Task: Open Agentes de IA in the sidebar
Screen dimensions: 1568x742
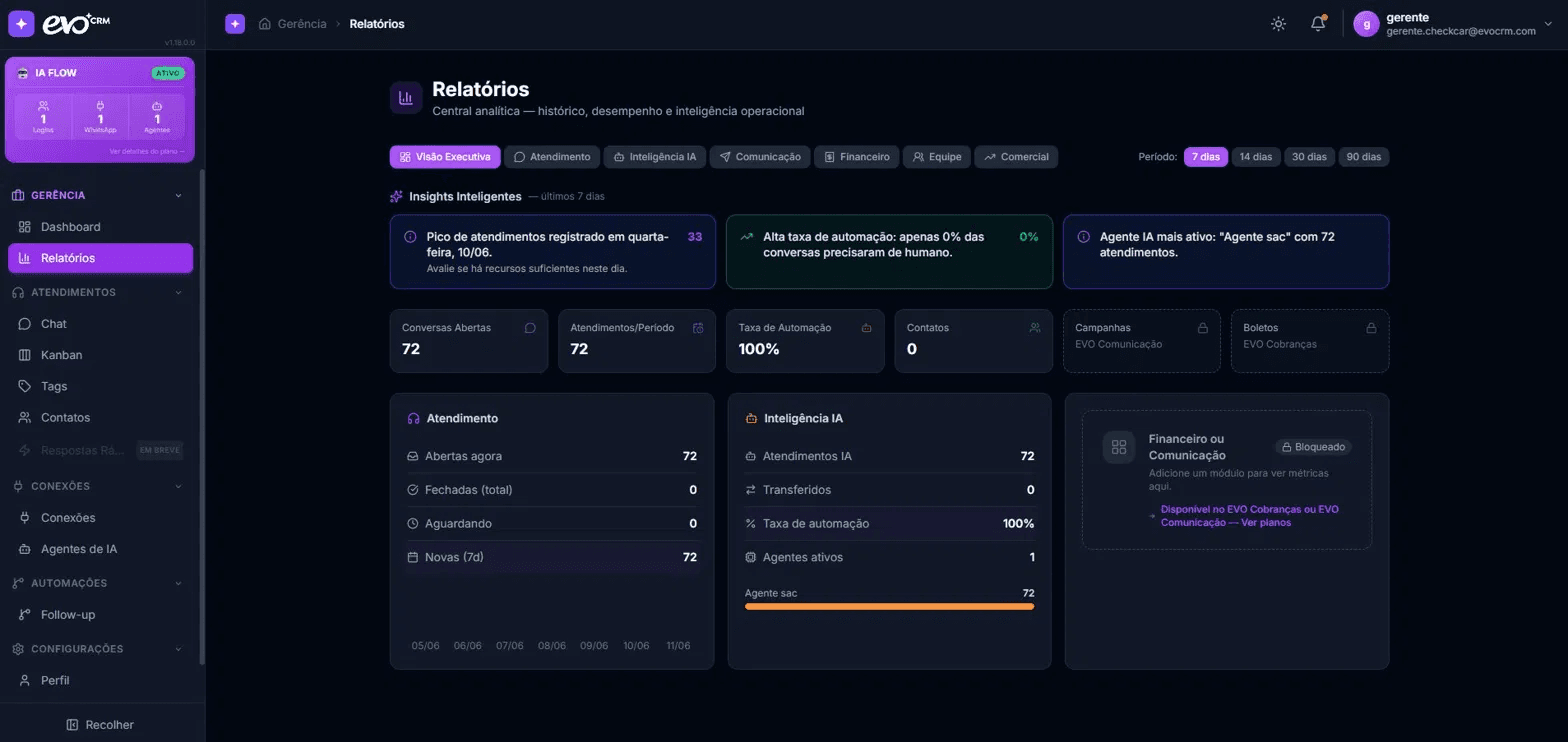Action: coord(100,549)
